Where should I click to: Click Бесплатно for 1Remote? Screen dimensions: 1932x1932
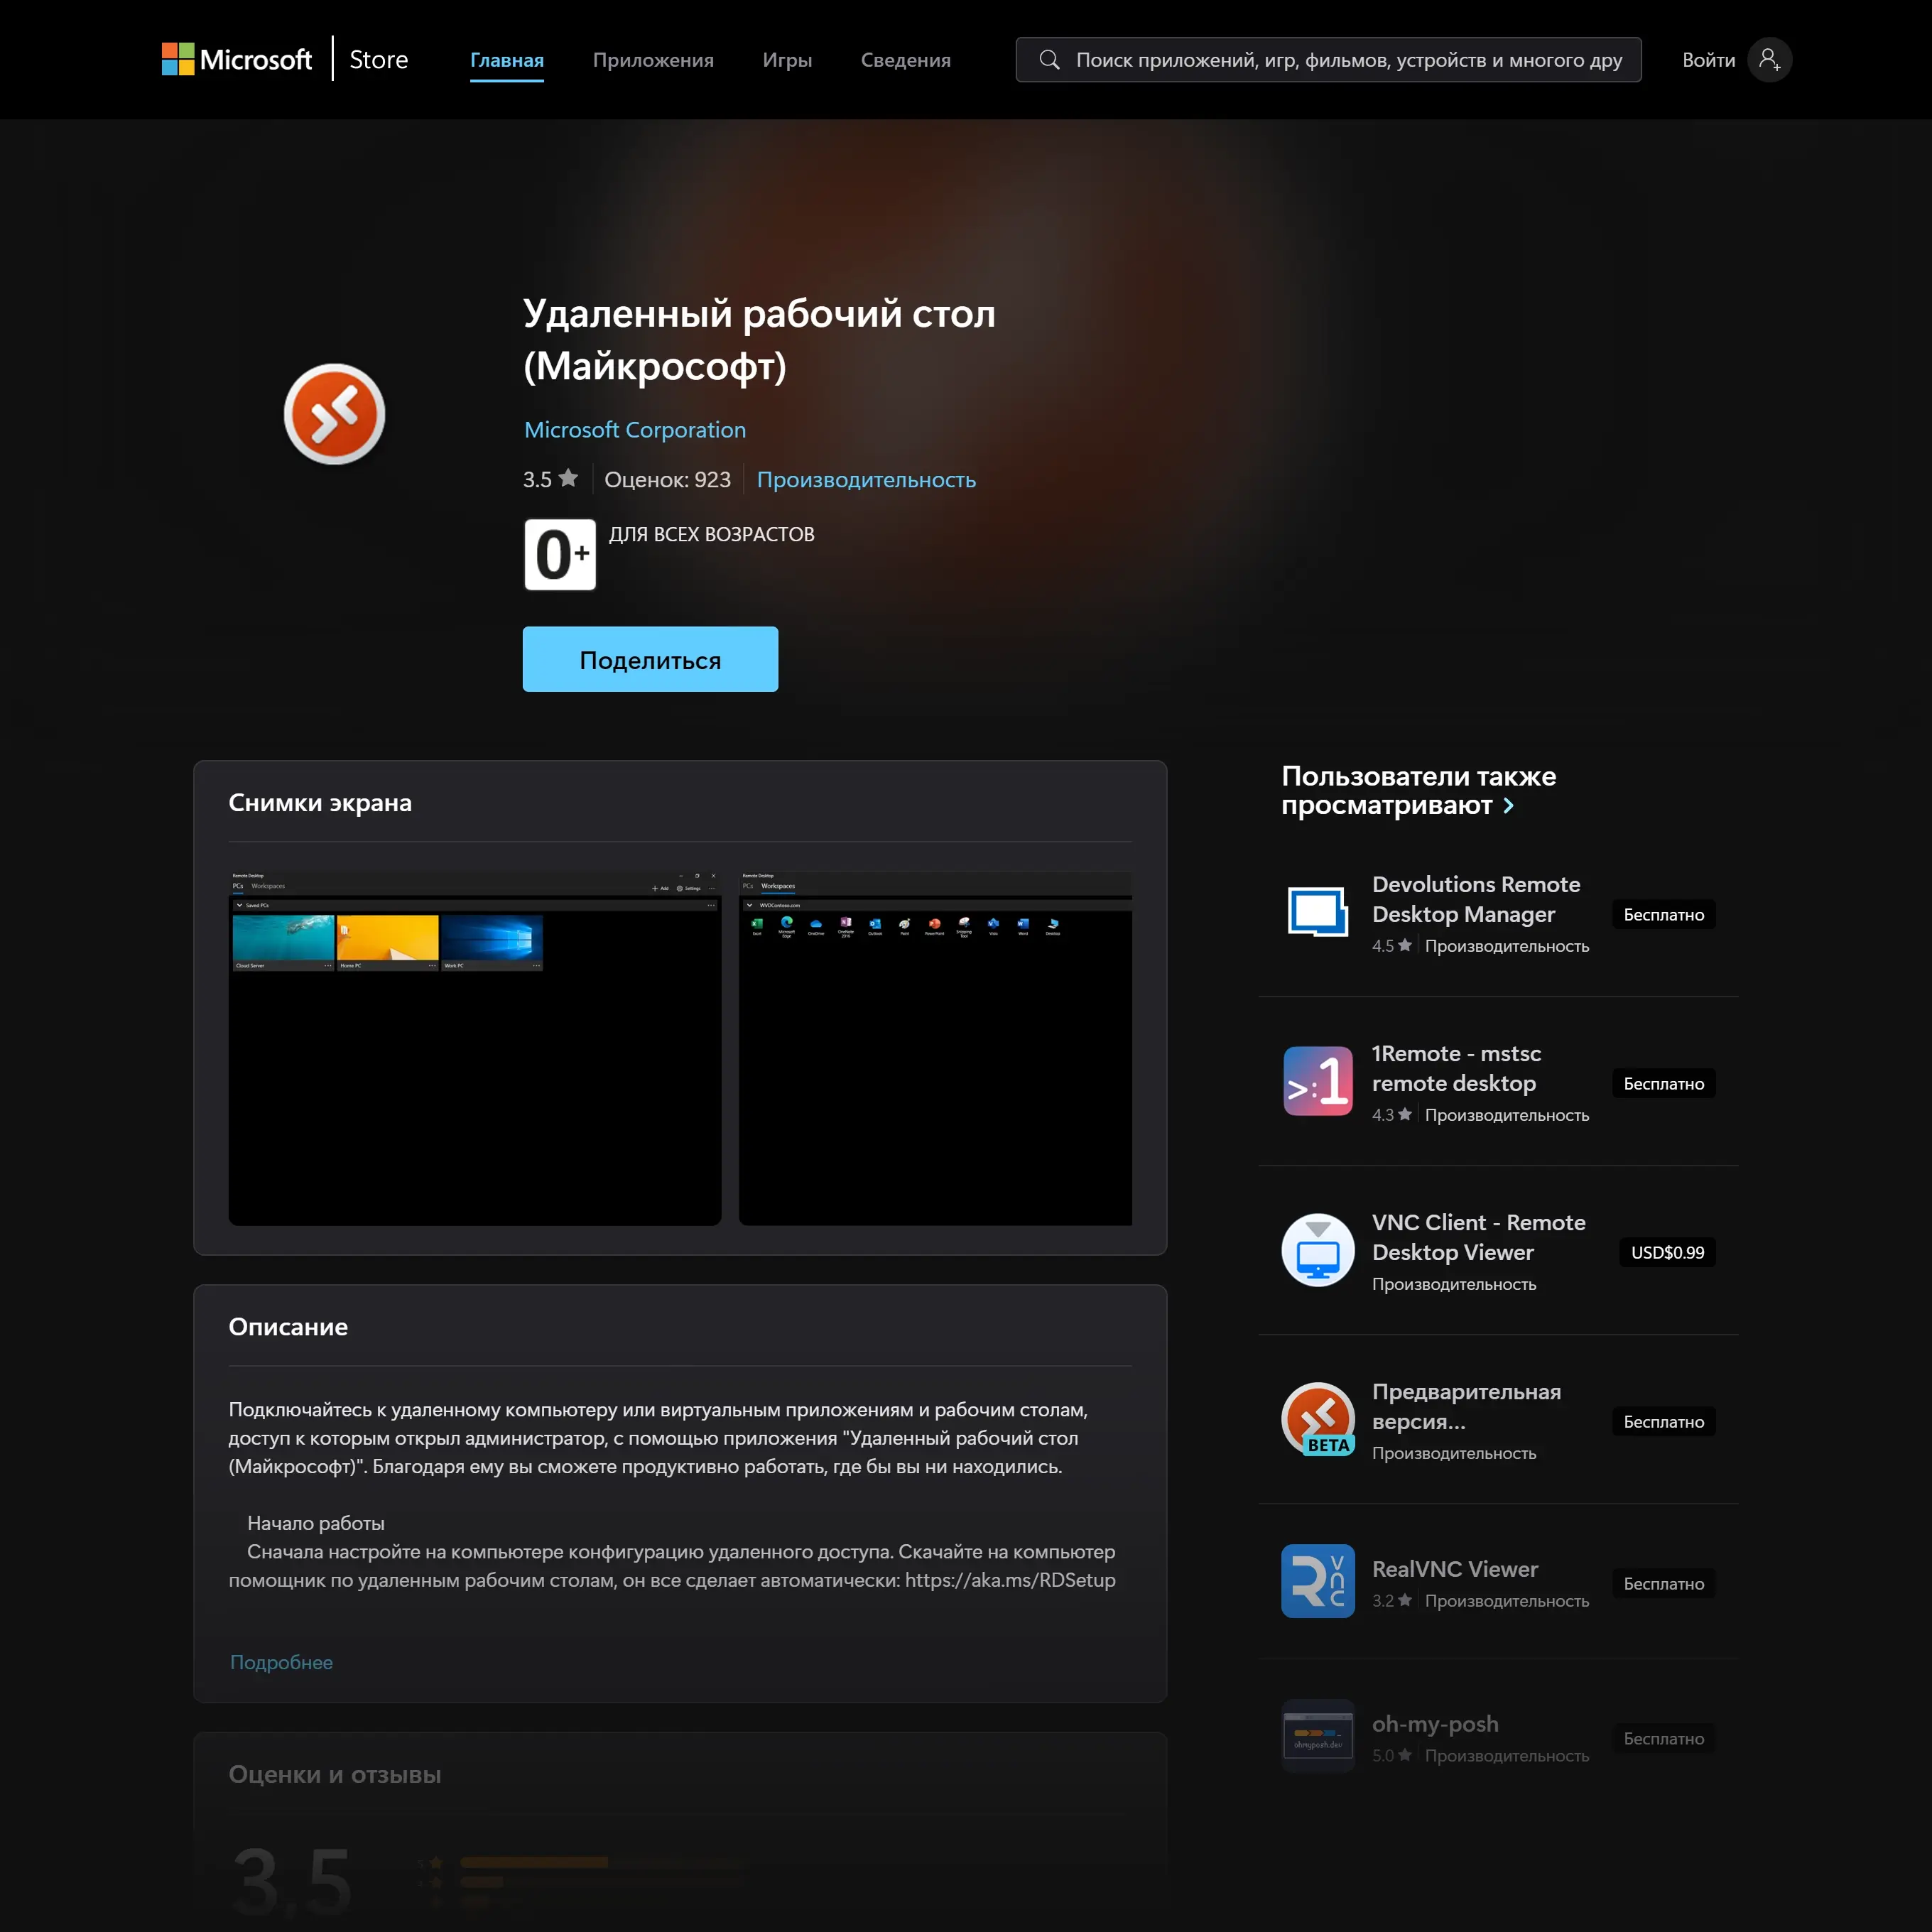point(1664,1083)
